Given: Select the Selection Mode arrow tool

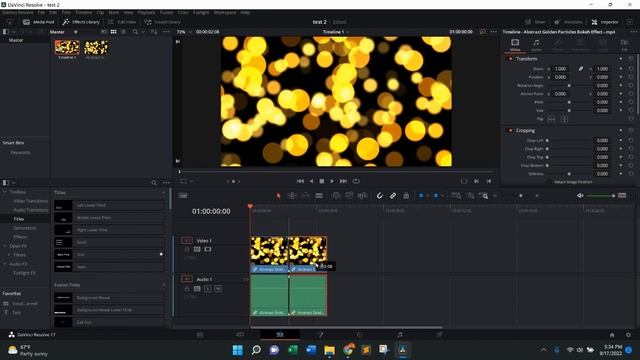Looking at the screenshot, I should click(x=278, y=196).
